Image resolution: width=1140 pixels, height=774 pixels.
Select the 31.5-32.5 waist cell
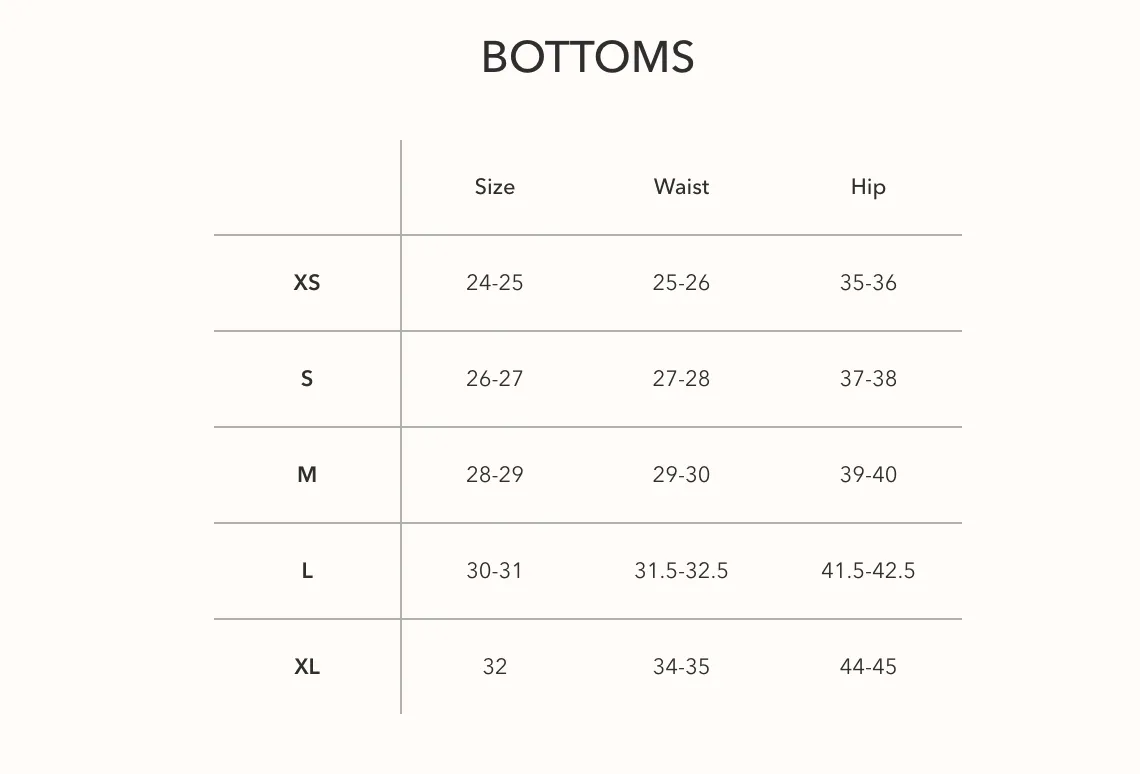681,571
